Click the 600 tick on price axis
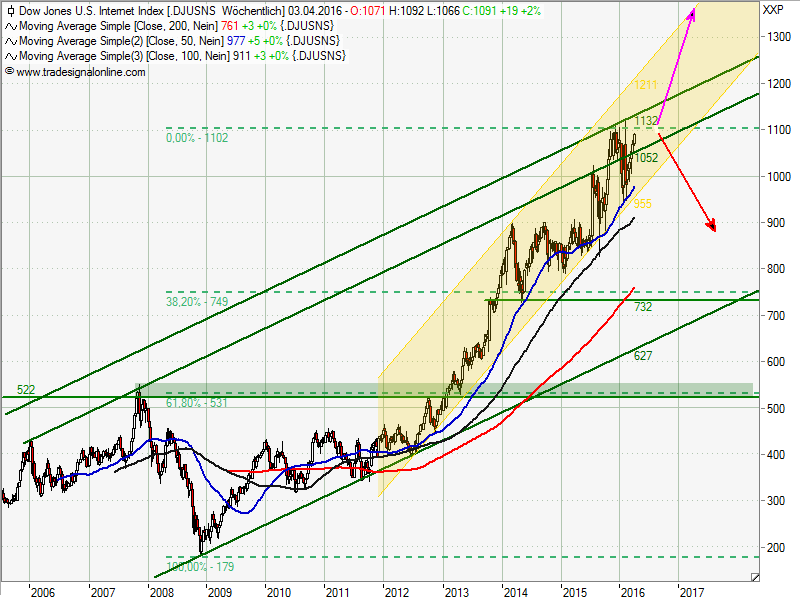 tap(776, 362)
